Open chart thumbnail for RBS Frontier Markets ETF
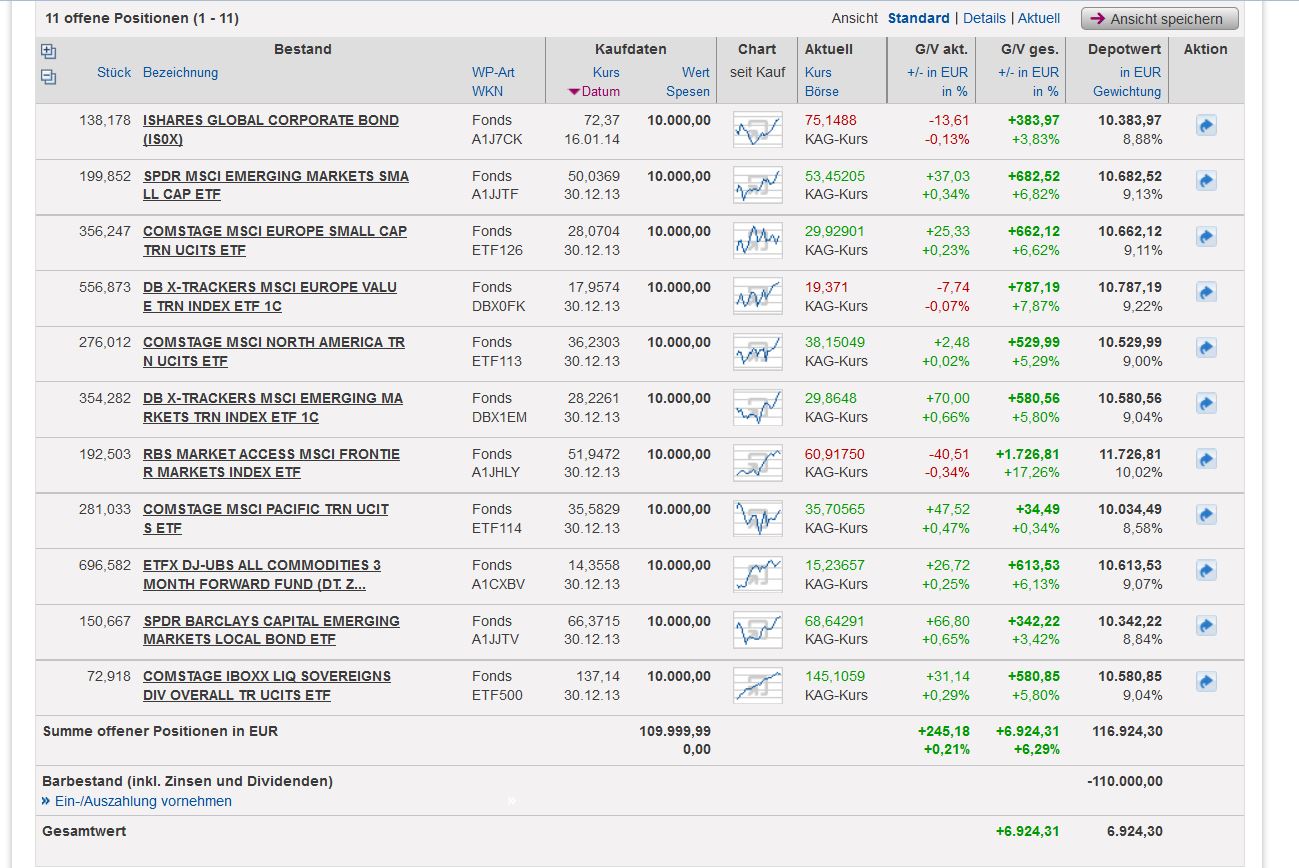The image size is (1299, 868). point(757,463)
